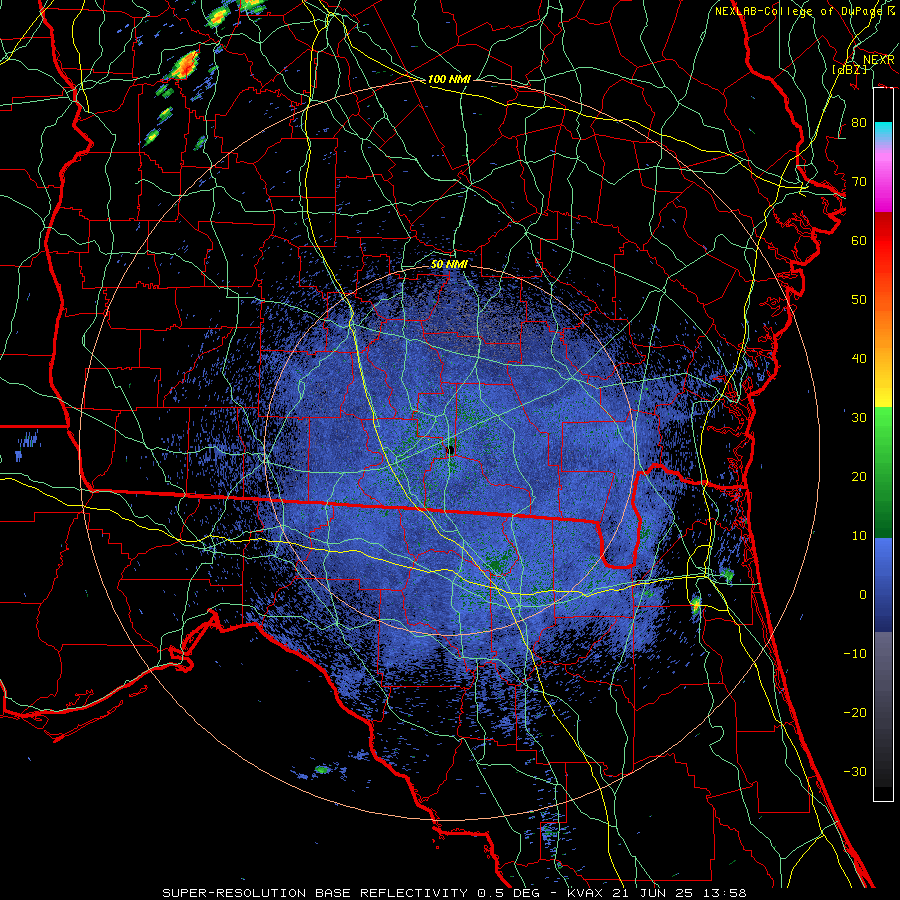Click the small green cell offshore in the Gulf
Image resolution: width=900 pixels, height=900 pixels.
pos(322,769)
